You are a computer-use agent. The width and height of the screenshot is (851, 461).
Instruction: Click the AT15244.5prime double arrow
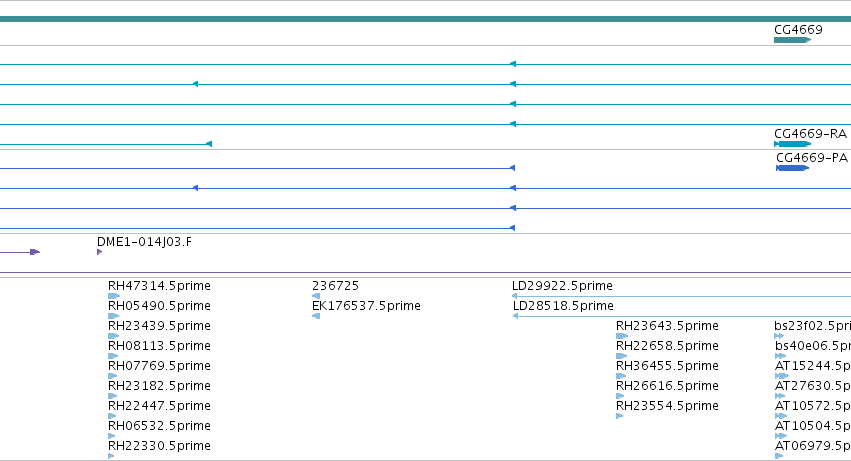[x=782, y=376]
